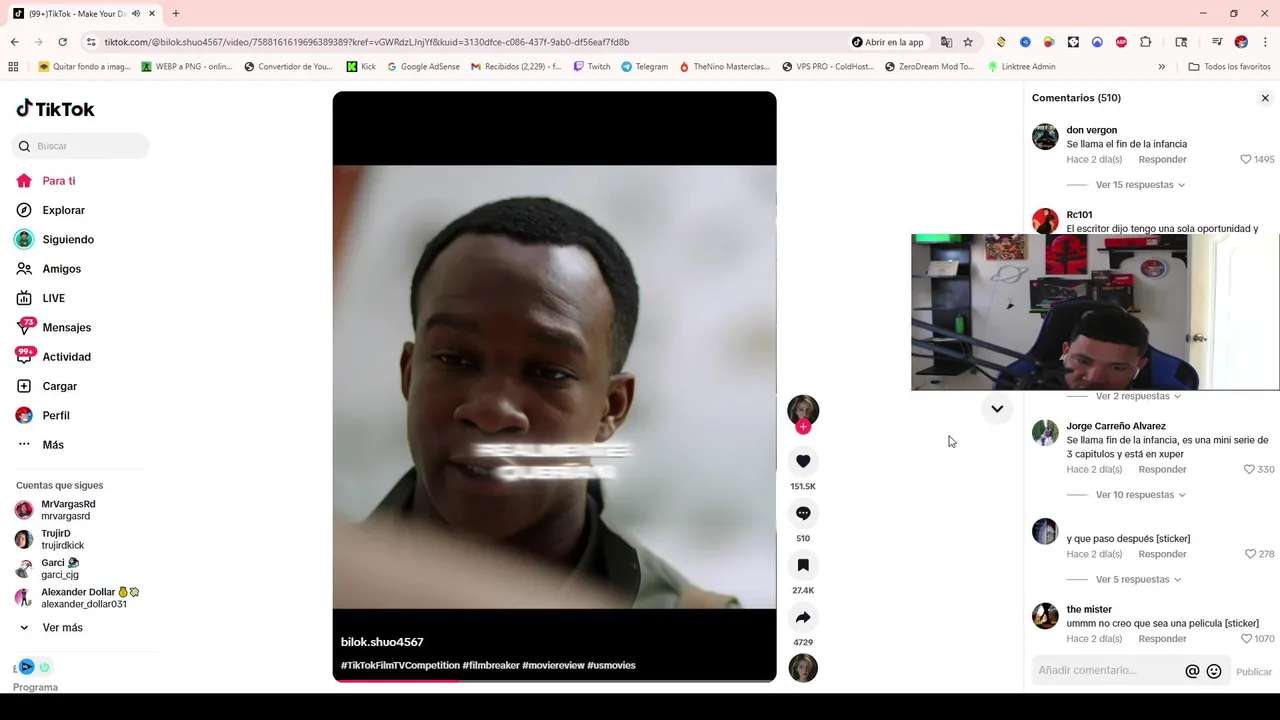Viewport: 1280px width, 720px height.
Task: Share video with arrow icon
Action: [803, 617]
